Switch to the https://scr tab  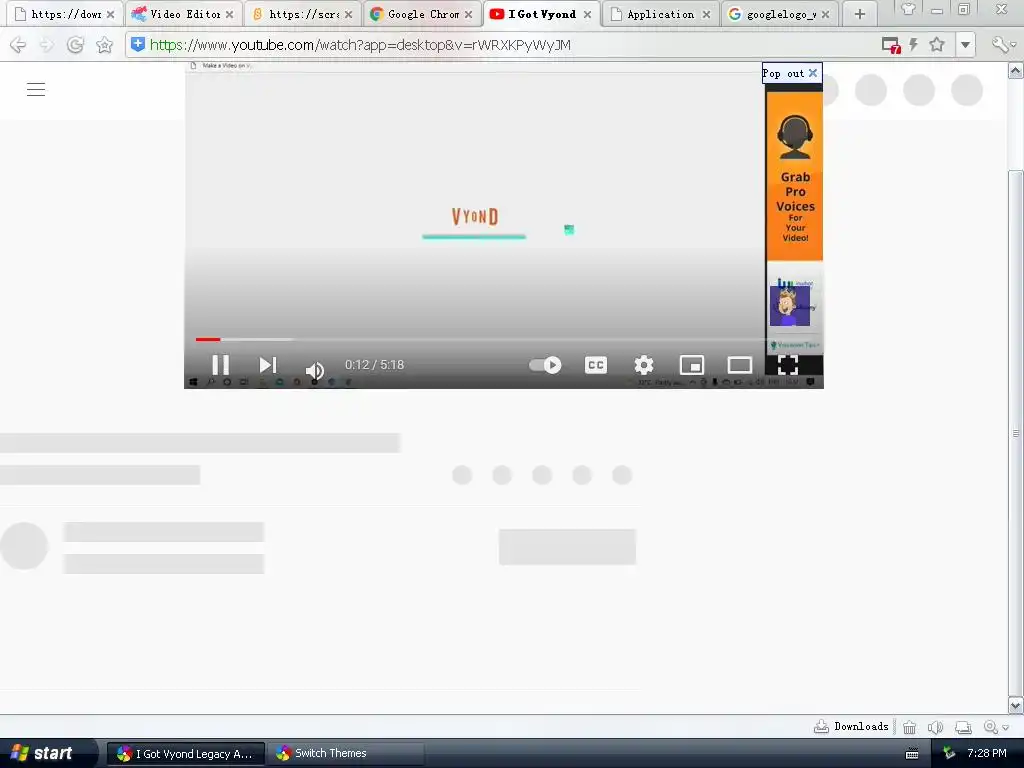(x=304, y=14)
